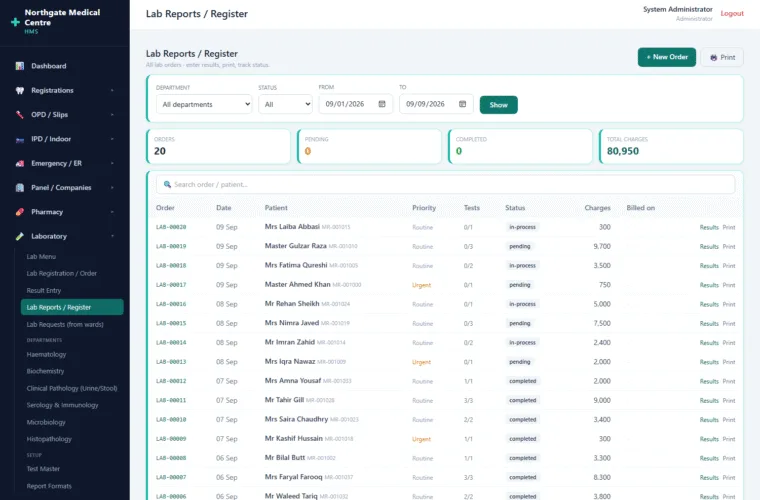Print order for Master Ahmed Khan
760x500 pixels.
pyautogui.click(x=729, y=285)
